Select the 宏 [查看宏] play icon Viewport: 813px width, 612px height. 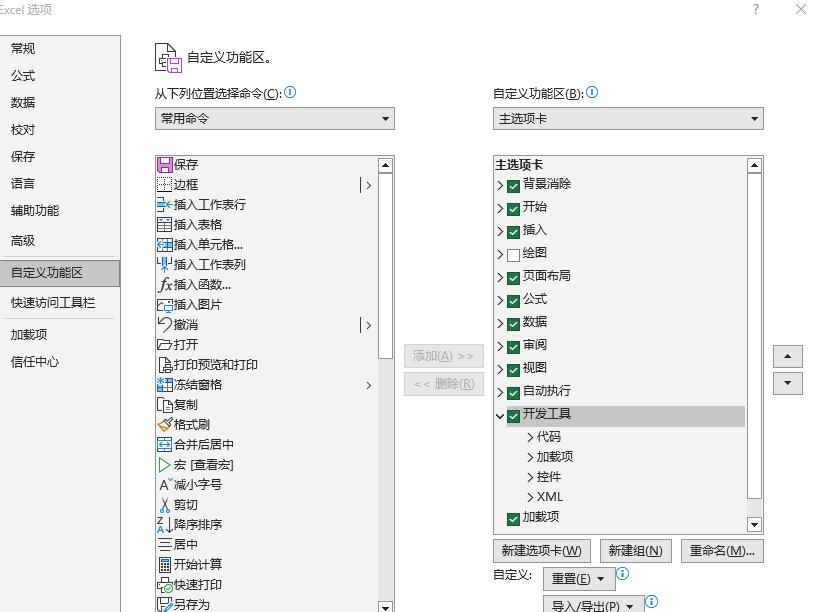click(x=164, y=465)
